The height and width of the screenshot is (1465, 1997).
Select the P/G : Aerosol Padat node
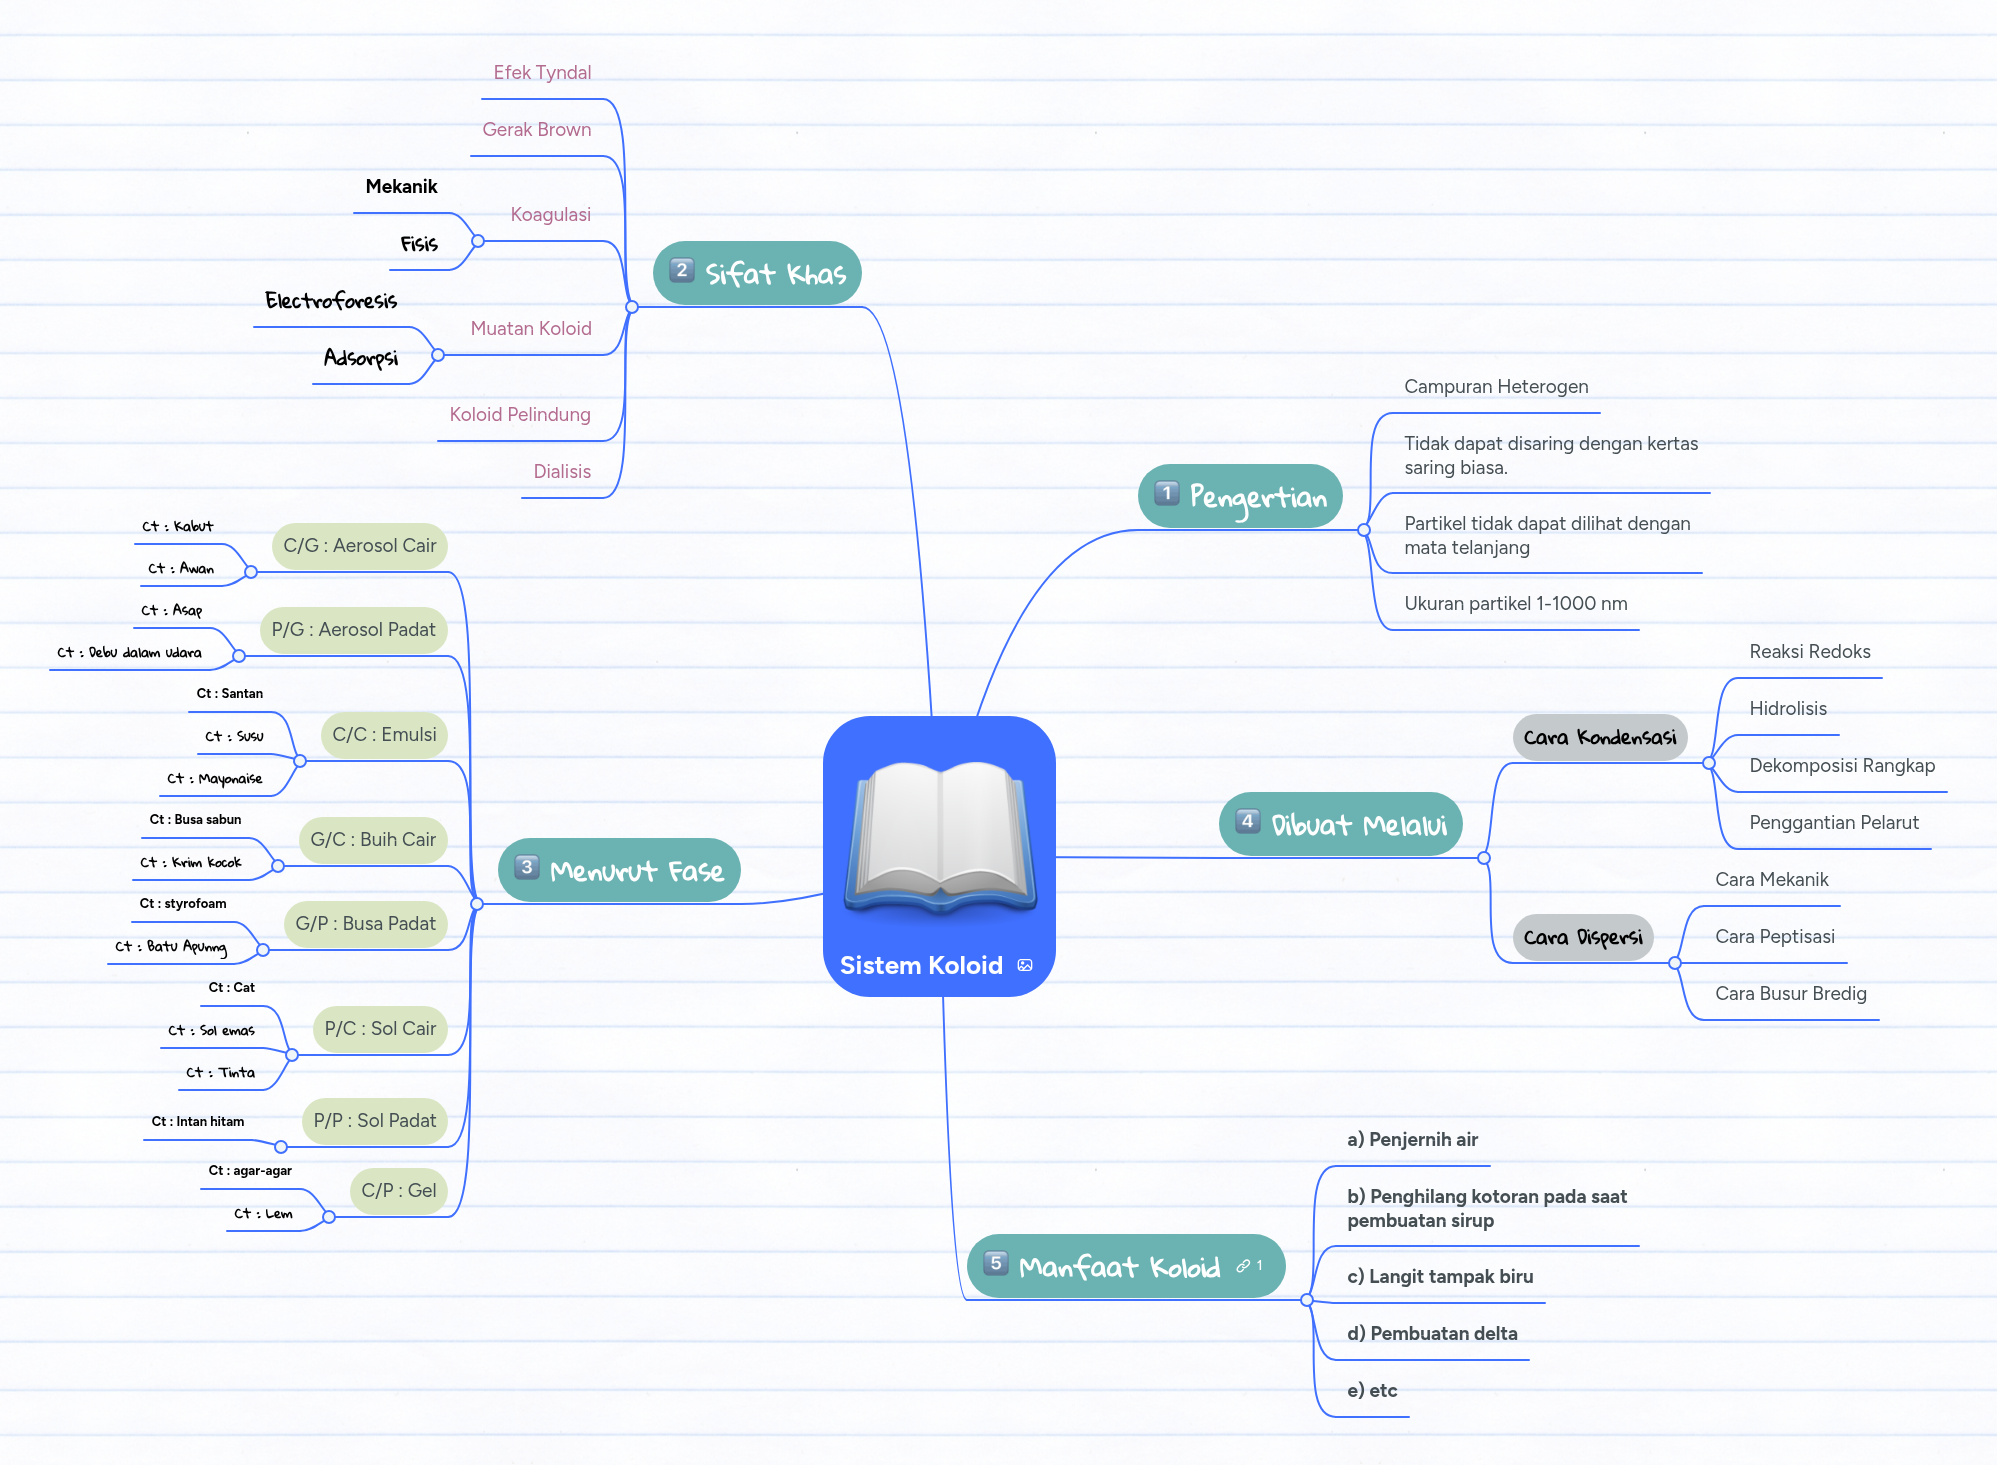coord(353,630)
